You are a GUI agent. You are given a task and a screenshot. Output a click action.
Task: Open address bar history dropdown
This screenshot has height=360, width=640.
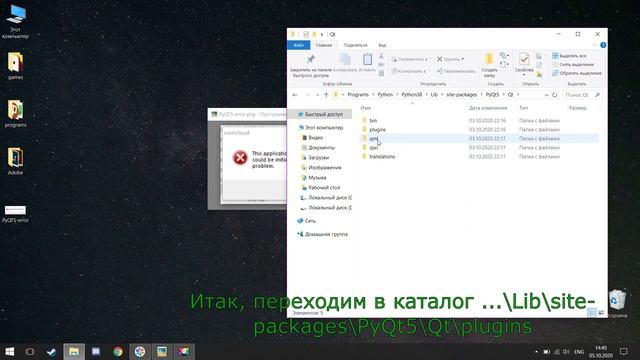pos(546,95)
